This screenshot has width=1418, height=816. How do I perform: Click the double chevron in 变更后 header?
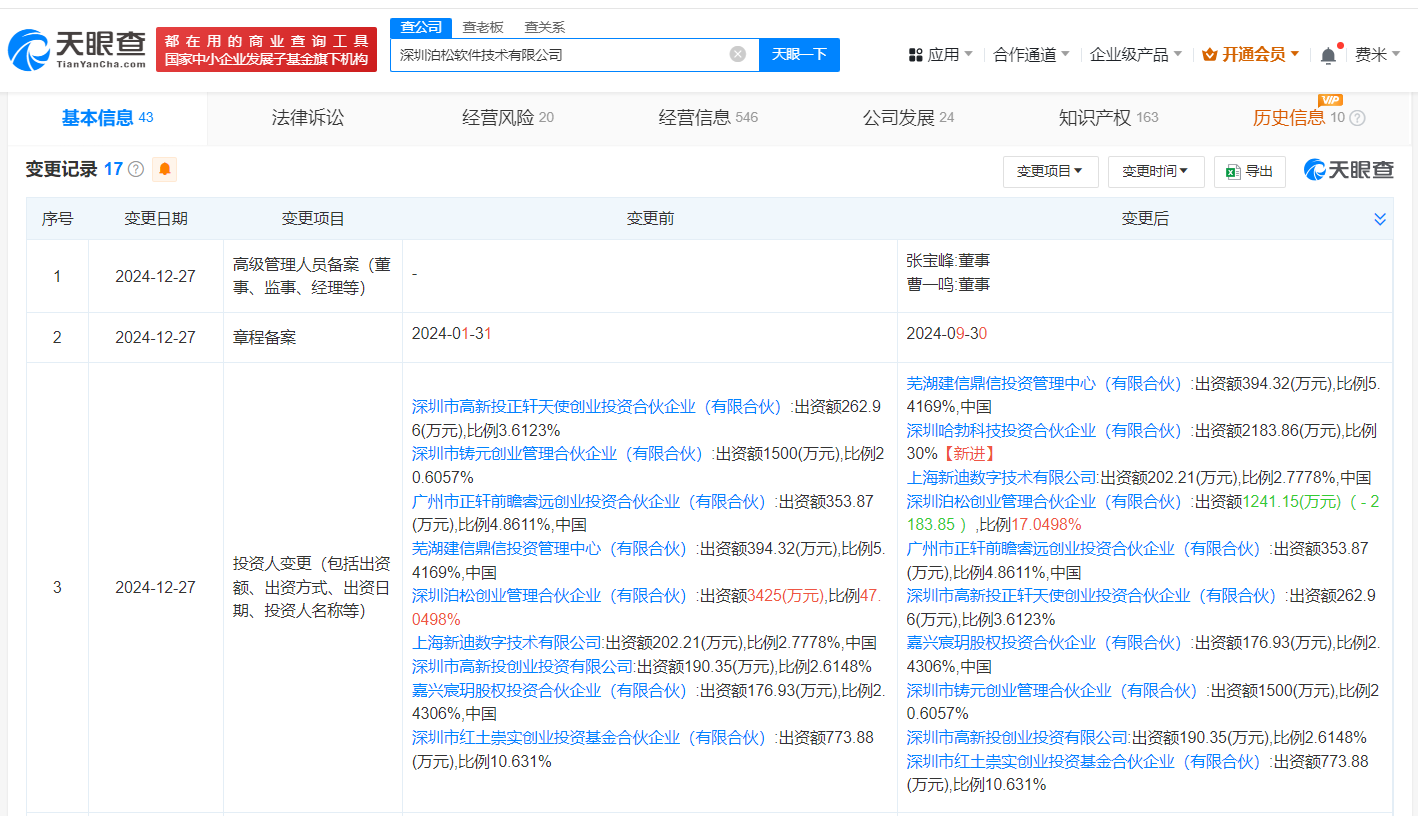click(1380, 219)
